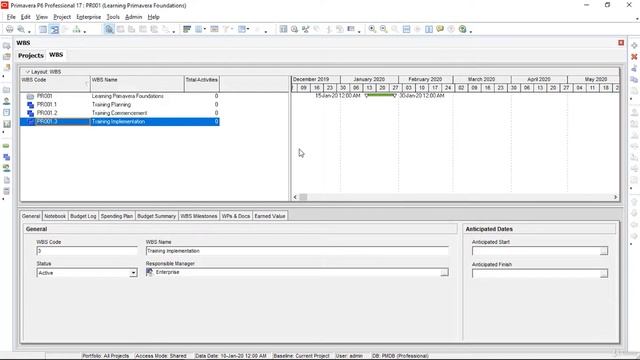Click the Add icon in right command bar
This screenshot has height=360, width=640.
pos(634,46)
